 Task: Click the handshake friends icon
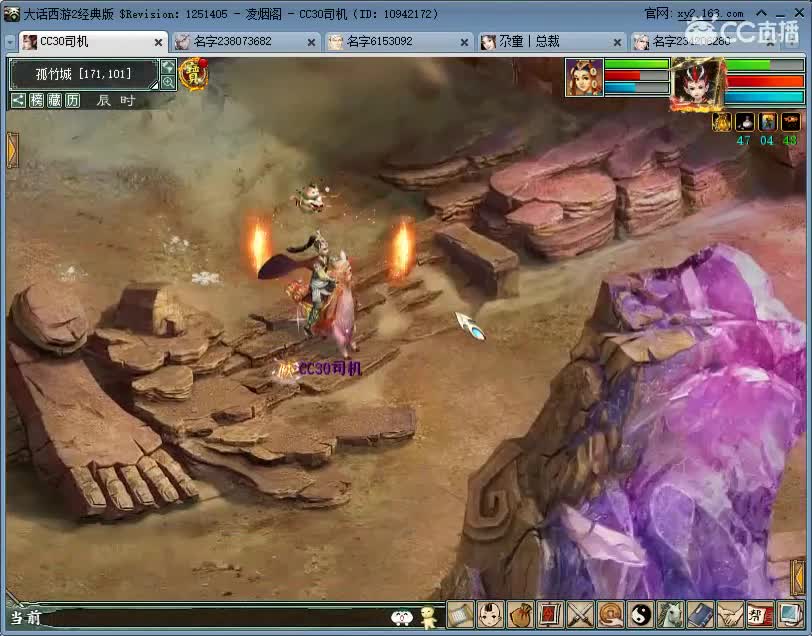tap(730, 615)
